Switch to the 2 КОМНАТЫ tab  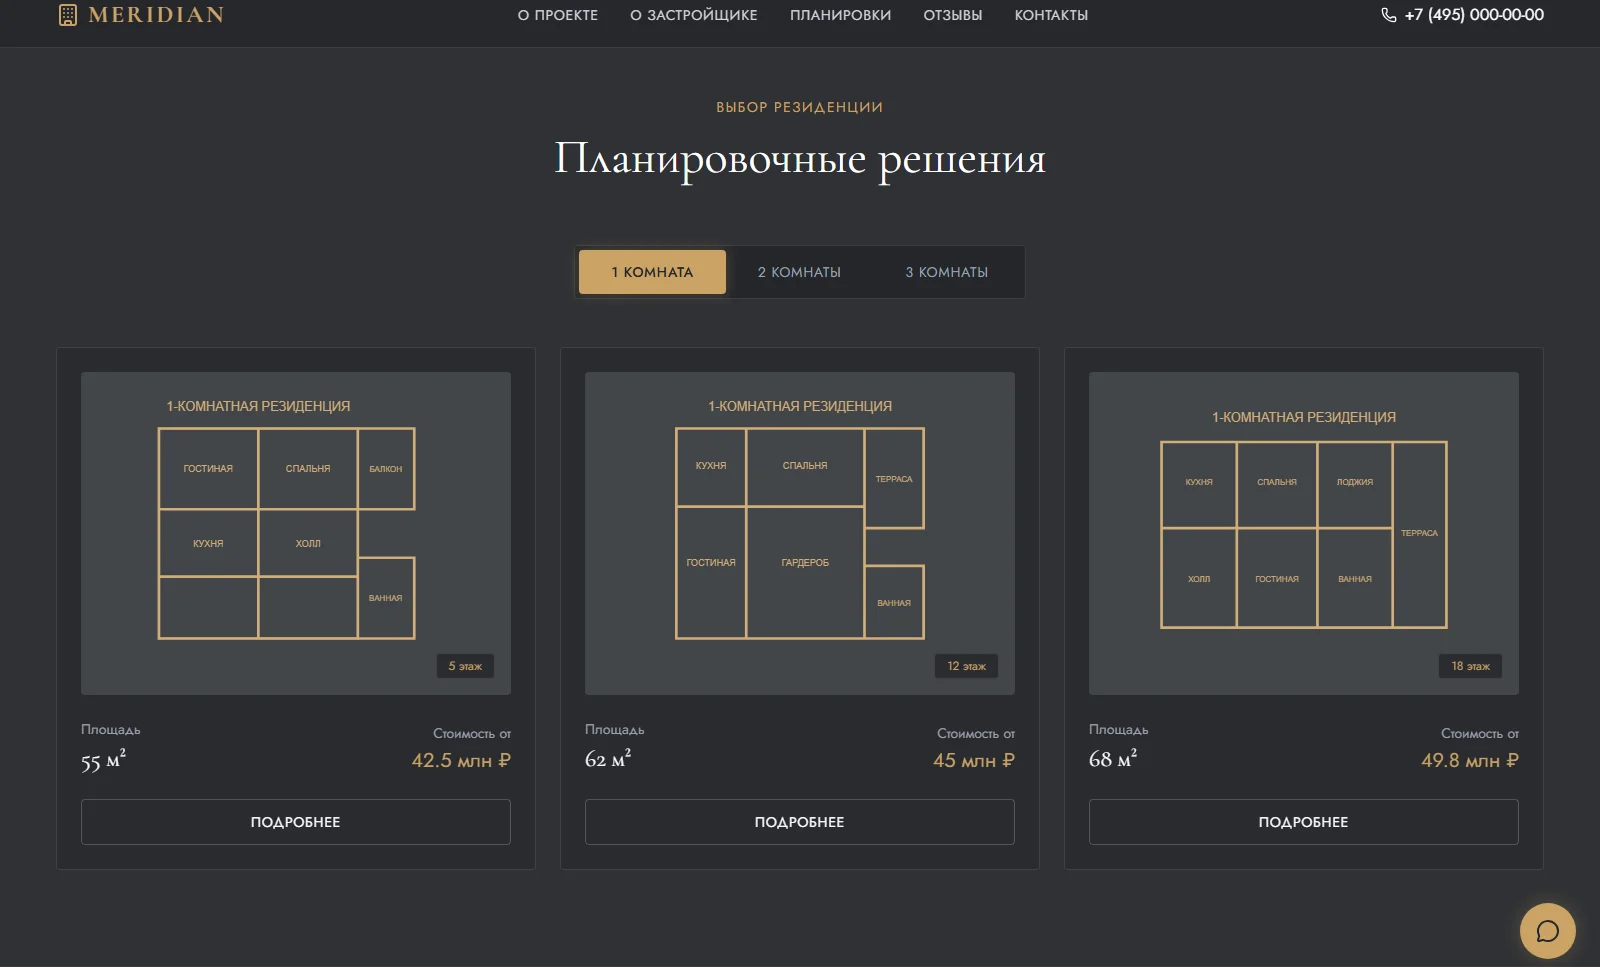pos(799,272)
